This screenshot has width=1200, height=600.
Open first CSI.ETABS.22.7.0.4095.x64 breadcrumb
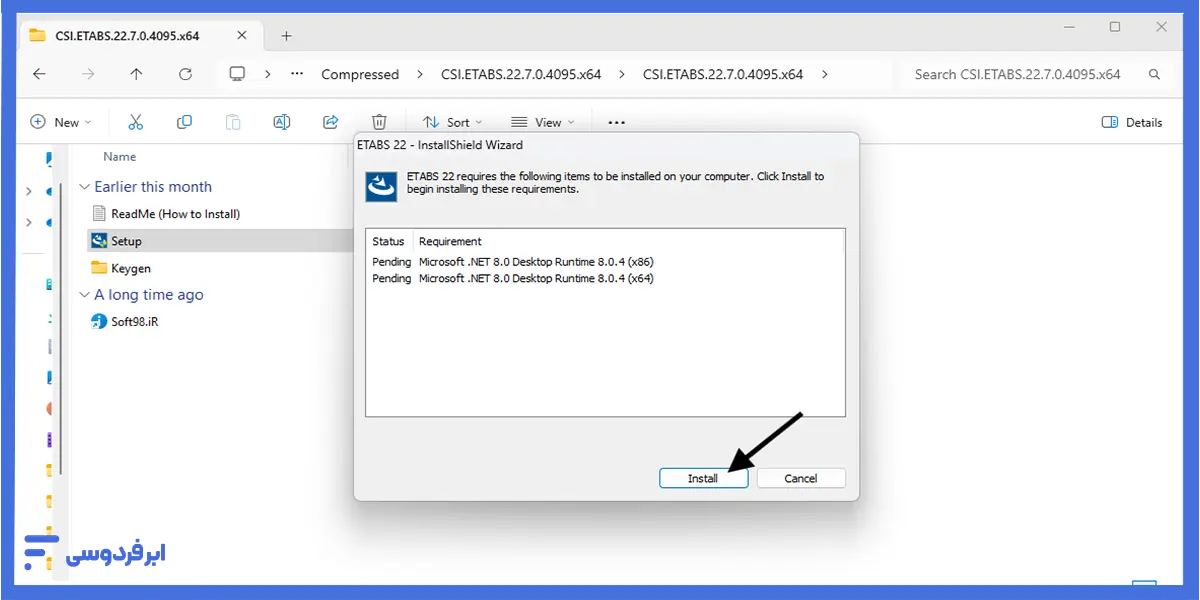(521, 74)
